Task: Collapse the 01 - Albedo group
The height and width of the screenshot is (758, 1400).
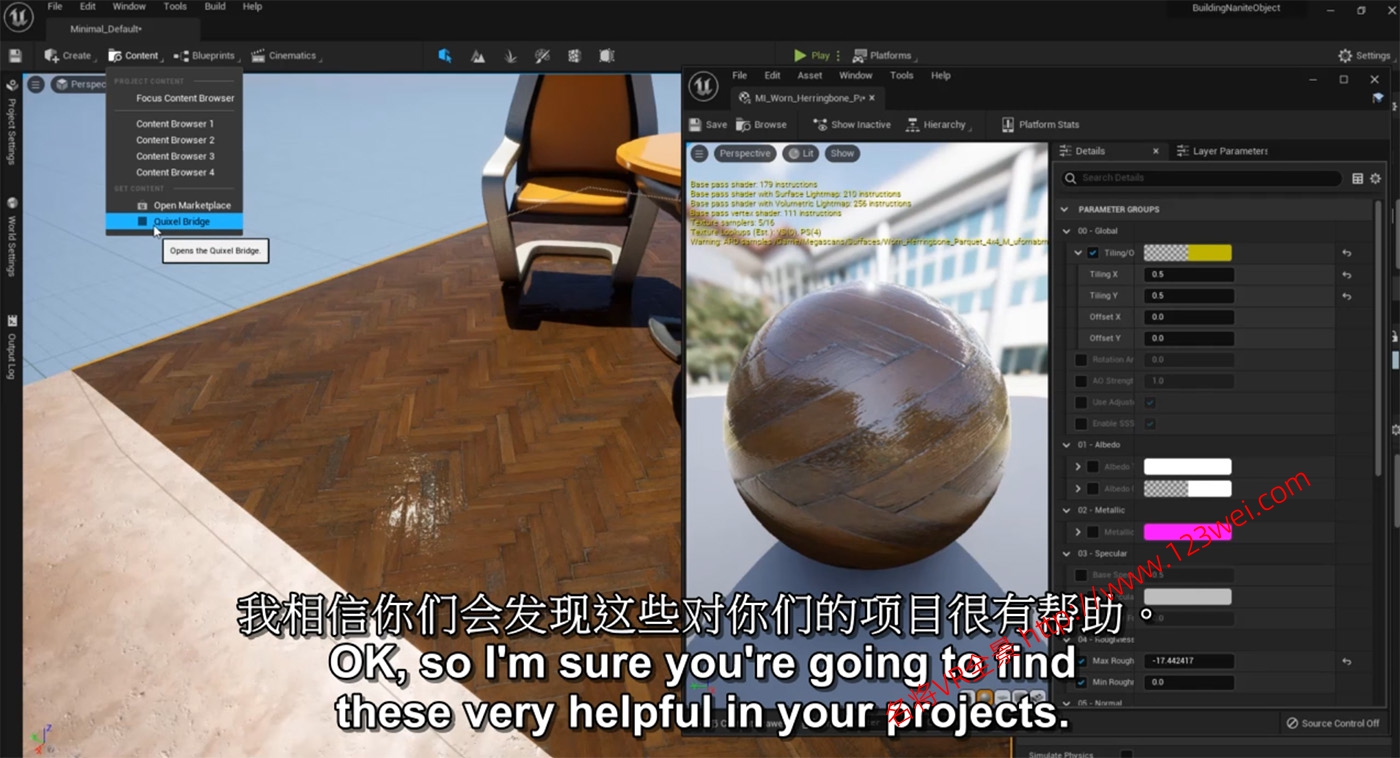Action: [x=1066, y=445]
